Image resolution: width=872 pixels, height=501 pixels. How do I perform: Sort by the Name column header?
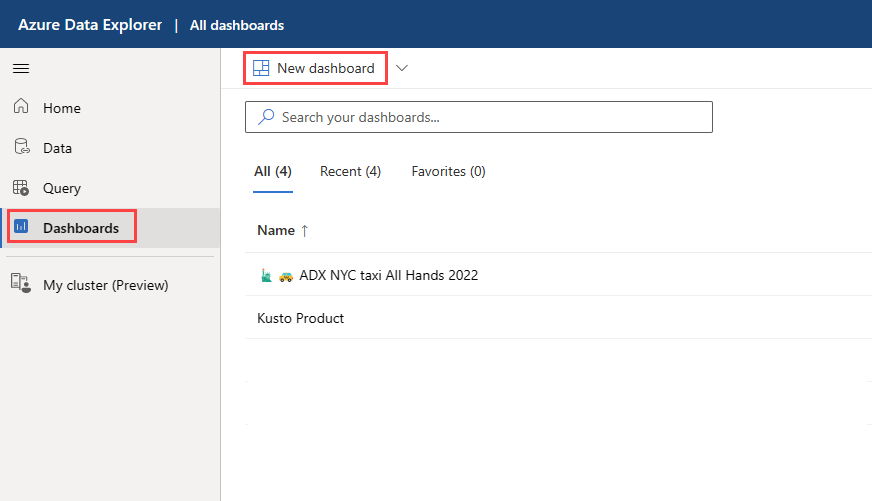(x=276, y=230)
